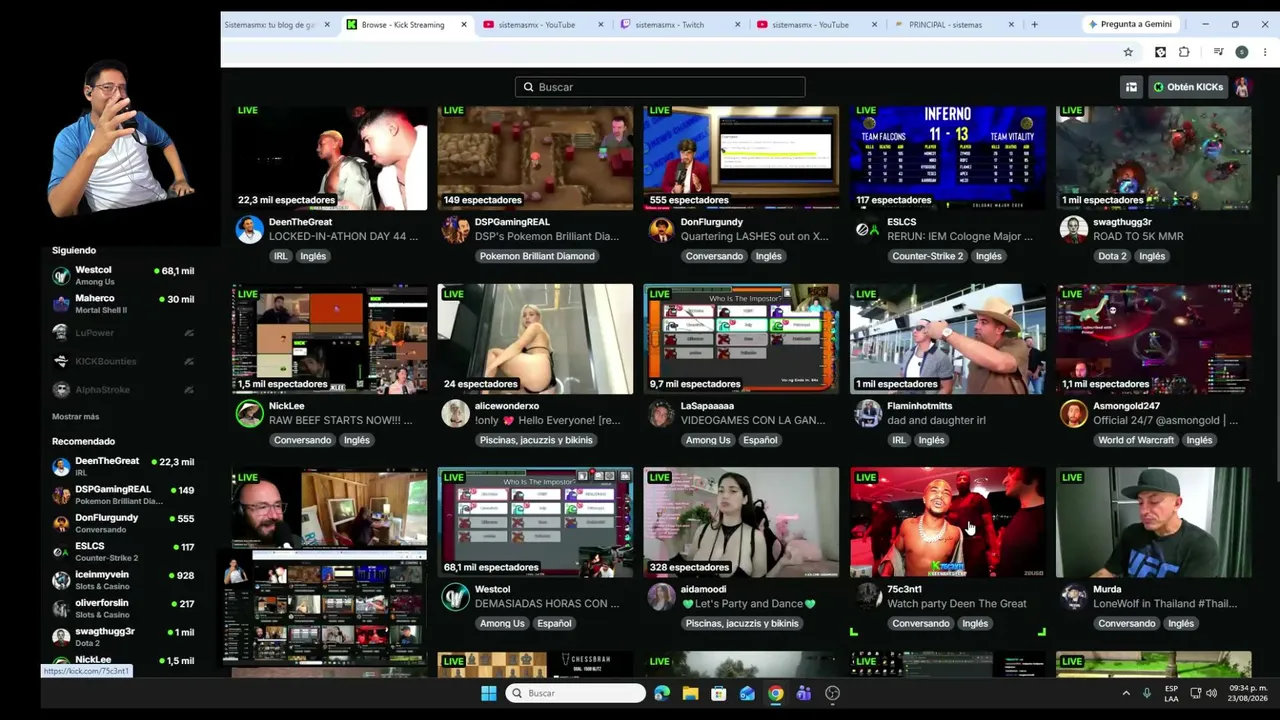This screenshot has width=1280, height=720.
Task: Open the ESLCS Inferno match stream thumbnail
Action: click(x=947, y=157)
